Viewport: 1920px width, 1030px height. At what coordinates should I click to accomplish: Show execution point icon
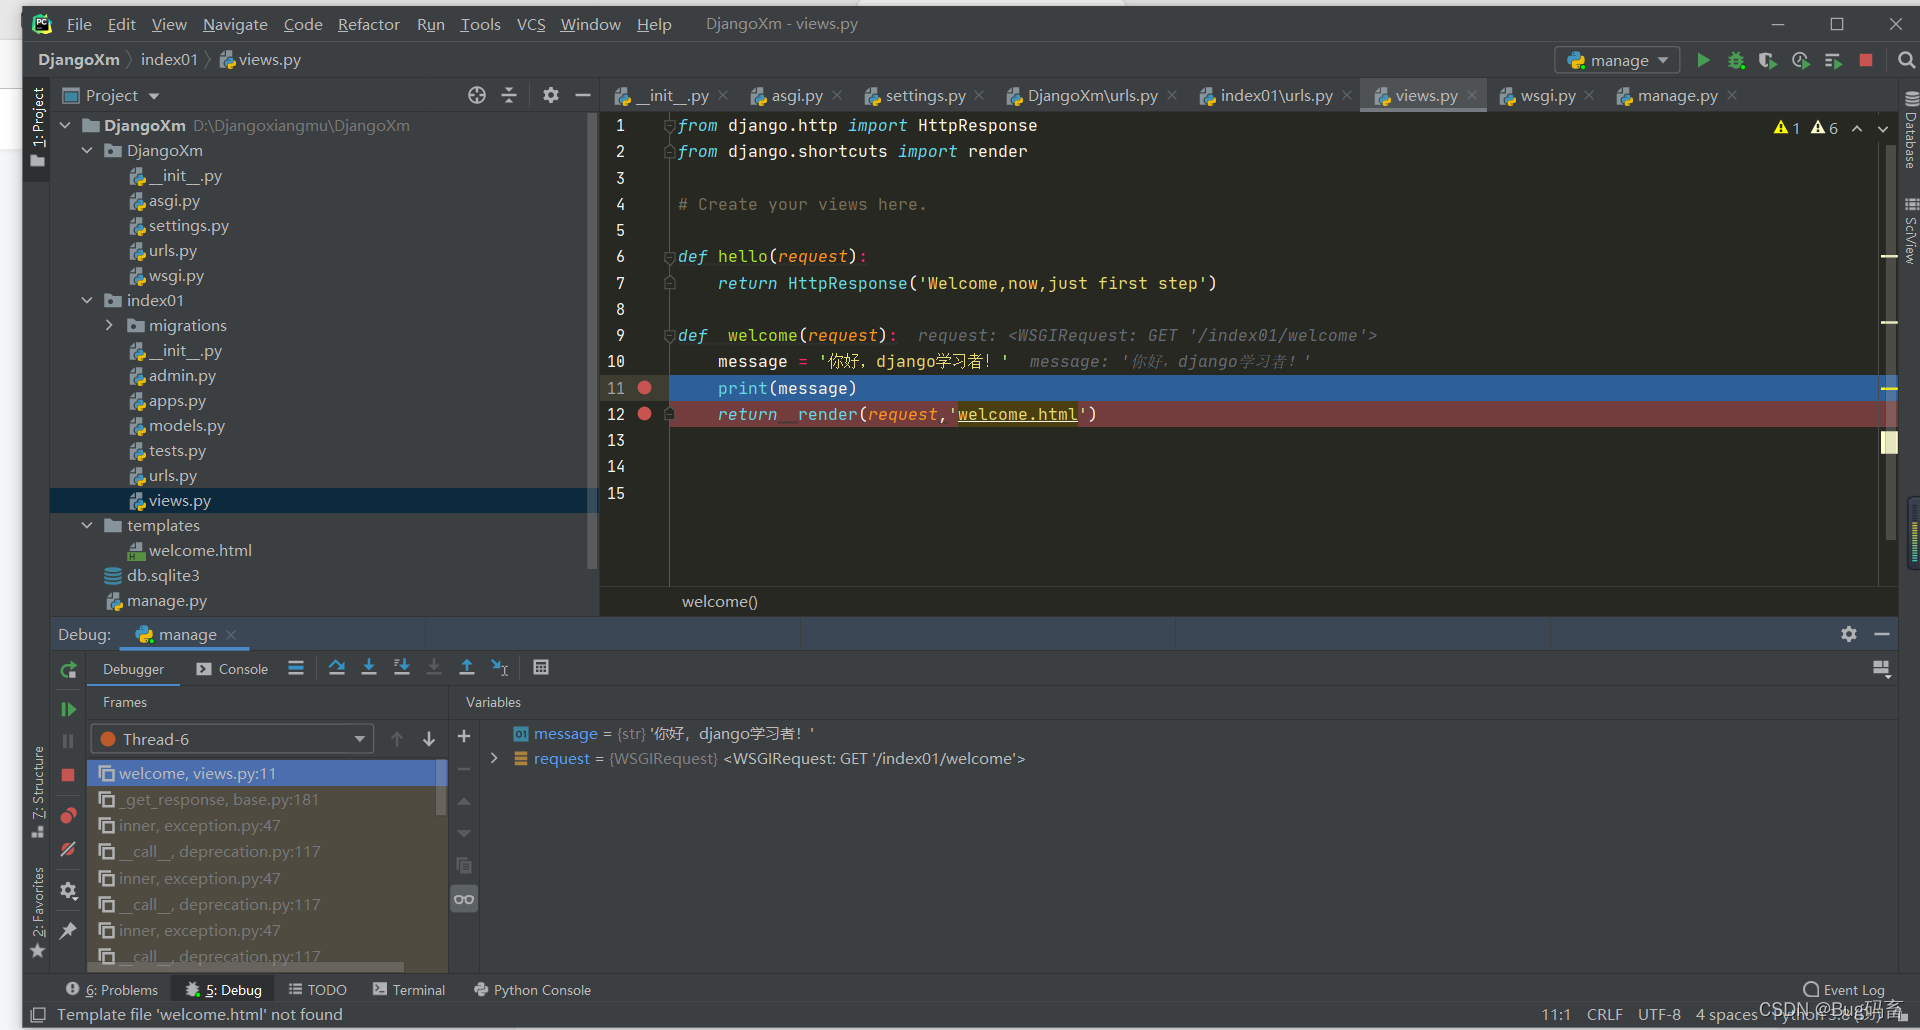[296, 667]
